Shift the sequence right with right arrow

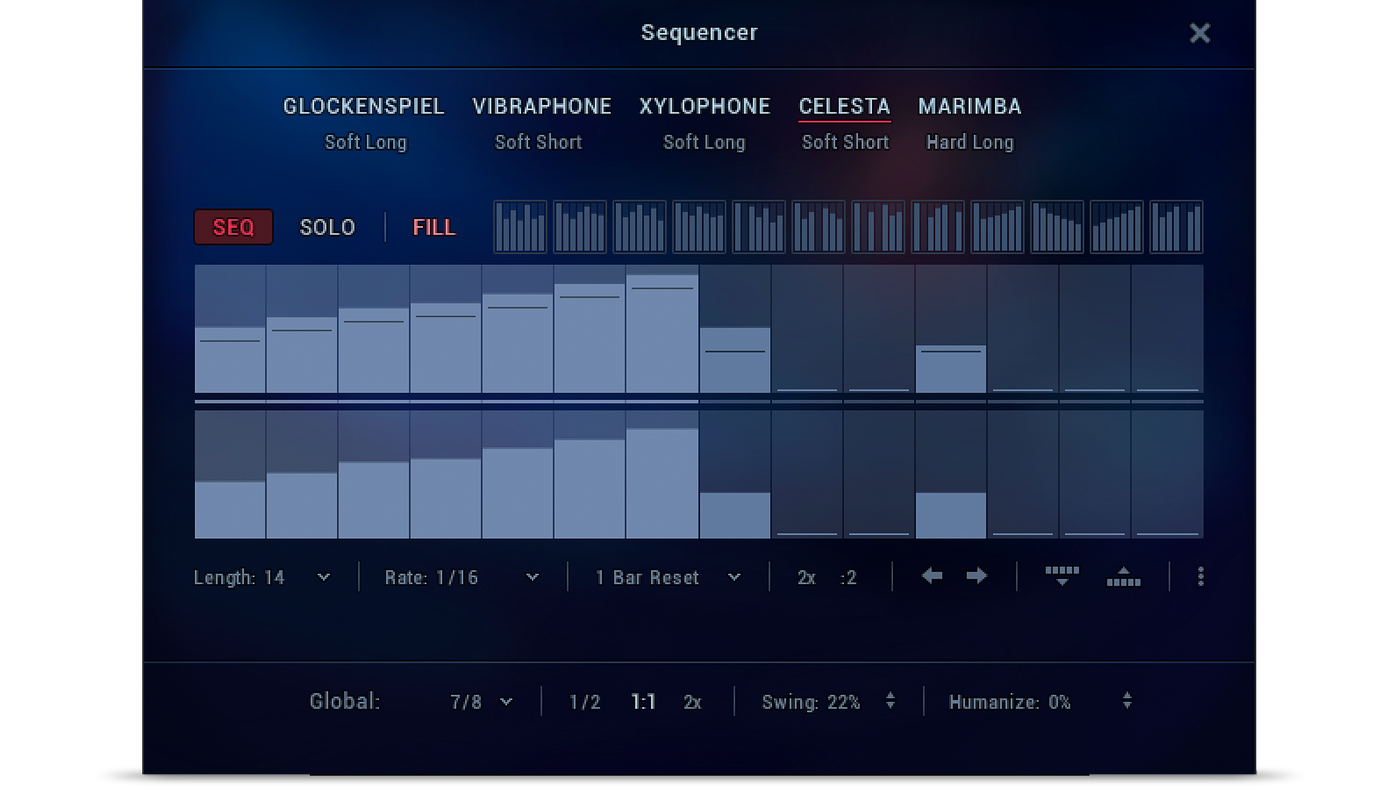(977, 576)
